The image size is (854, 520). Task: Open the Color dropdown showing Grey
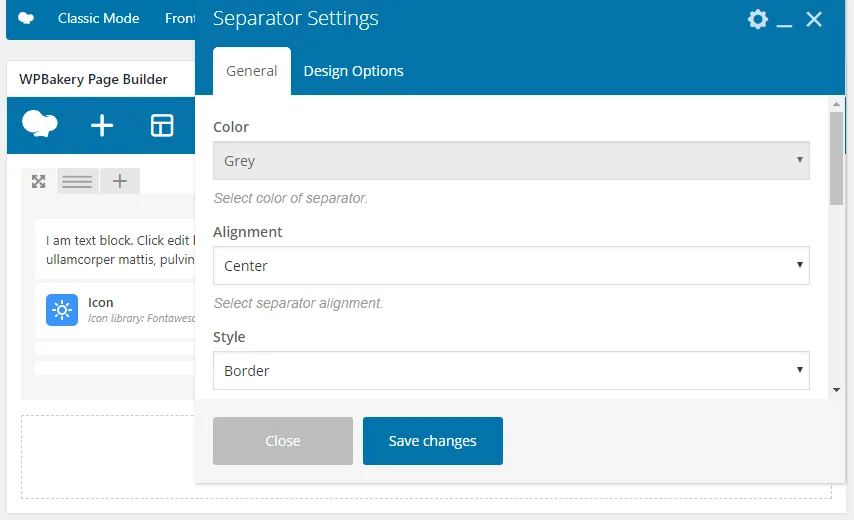[511, 161]
